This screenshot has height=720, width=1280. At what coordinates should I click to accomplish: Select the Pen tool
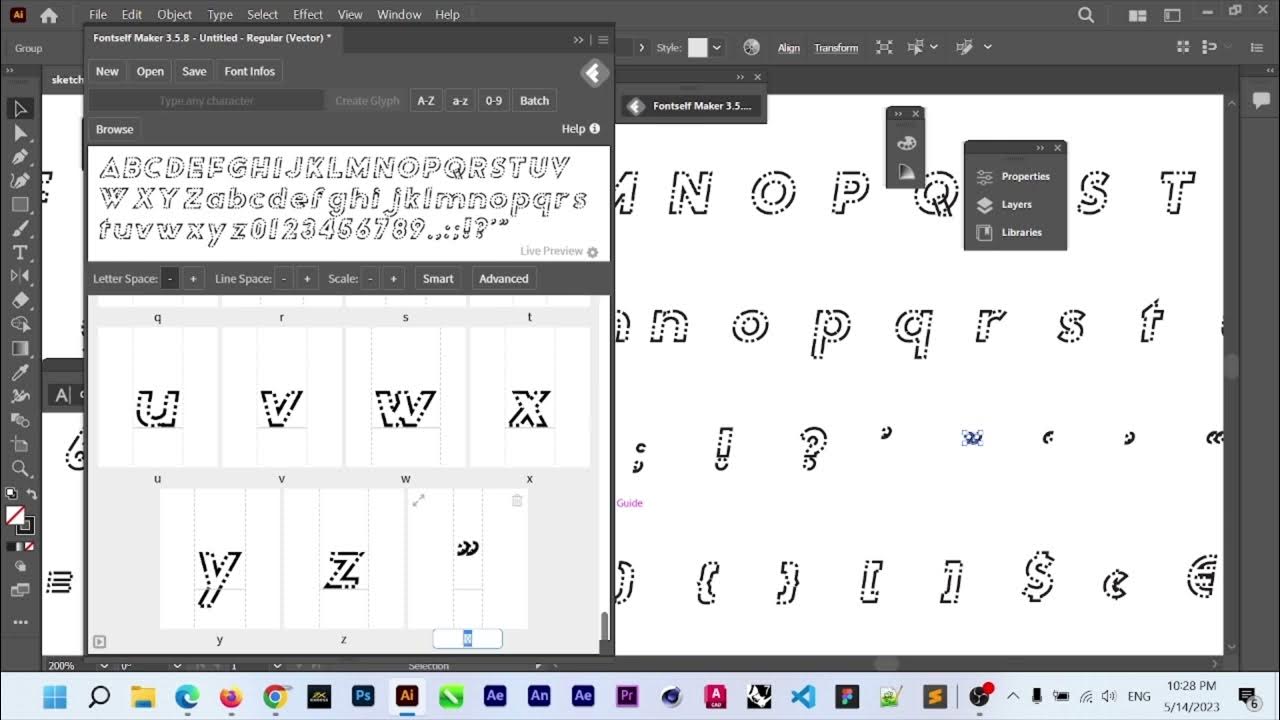pyautogui.click(x=20, y=157)
